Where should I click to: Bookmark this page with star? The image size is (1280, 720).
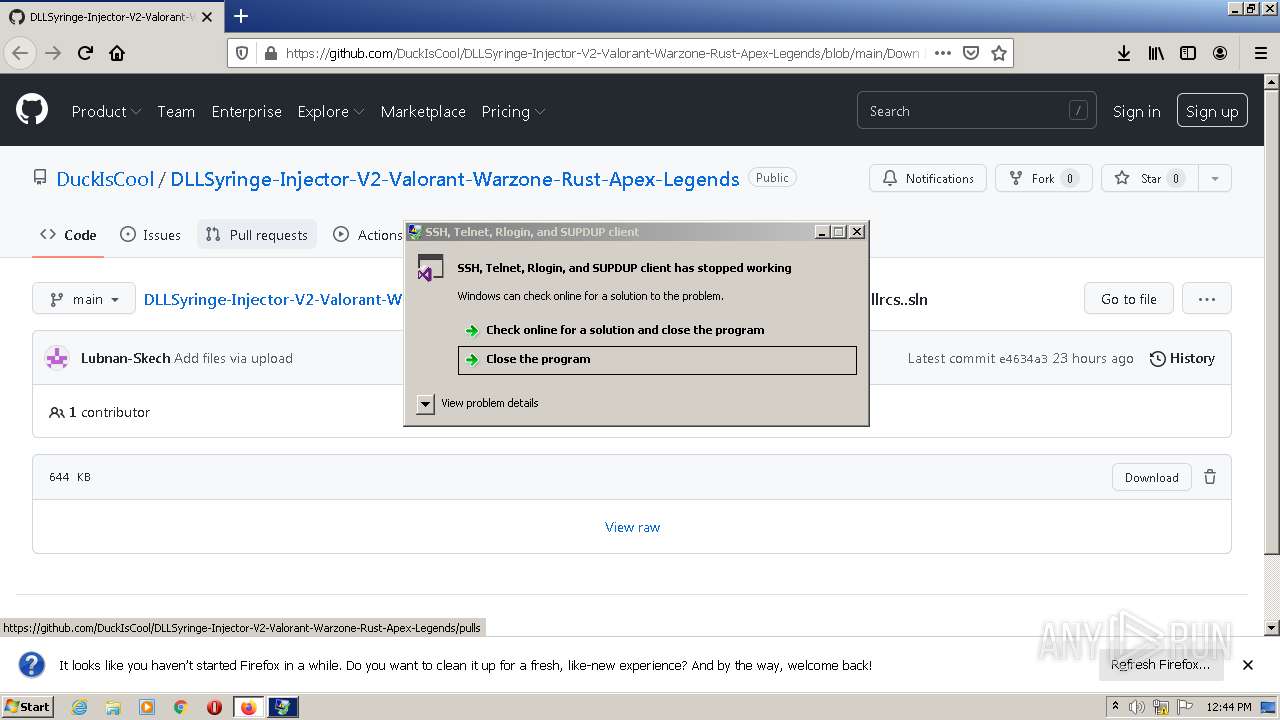pyautogui.click(x=998, y=53)
